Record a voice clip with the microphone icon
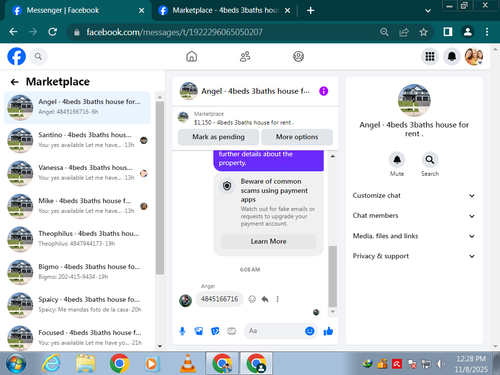 [182, 331]
